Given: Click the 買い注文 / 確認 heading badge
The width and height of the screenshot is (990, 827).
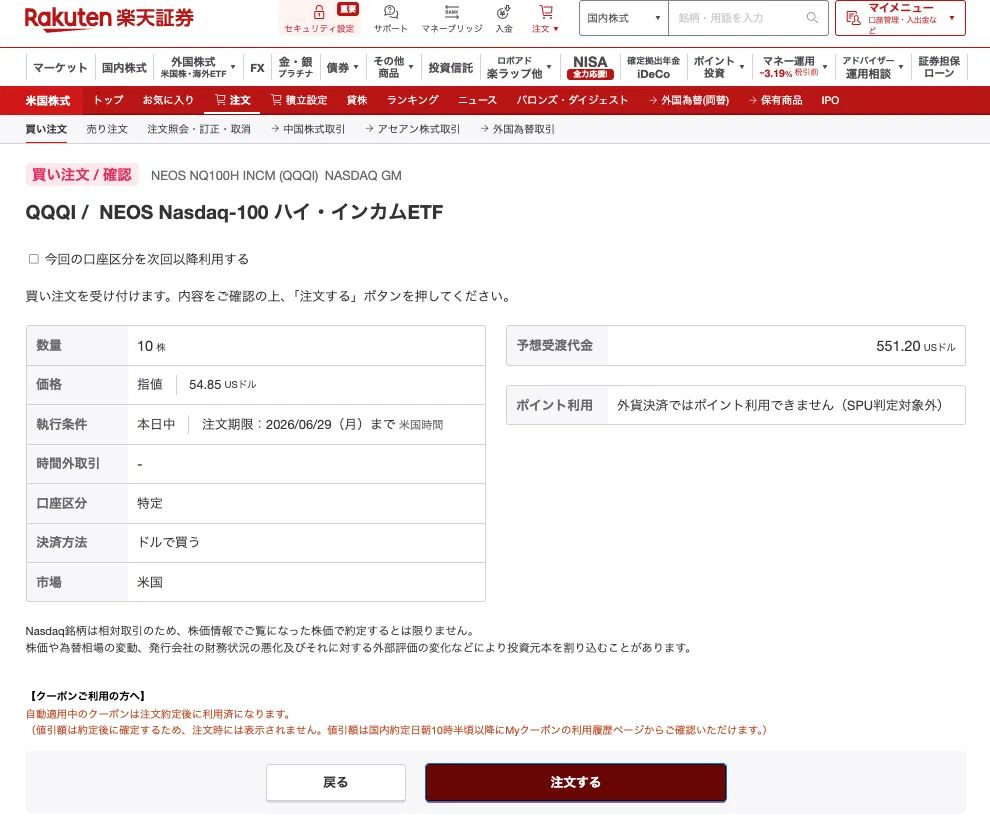Looking at the screenshot, I should pyautogui.click(x=81, y=175).
